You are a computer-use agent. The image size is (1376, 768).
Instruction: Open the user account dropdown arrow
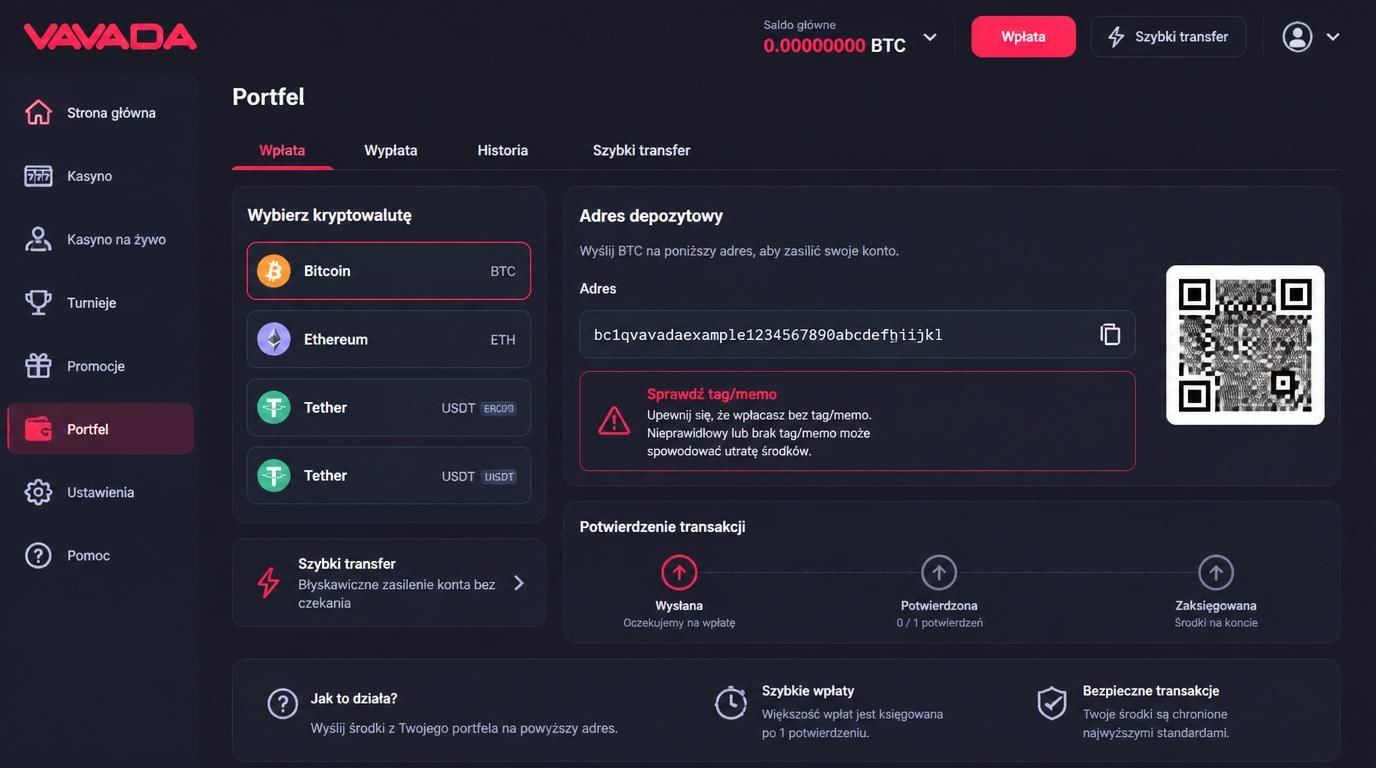click(1333, 37)
